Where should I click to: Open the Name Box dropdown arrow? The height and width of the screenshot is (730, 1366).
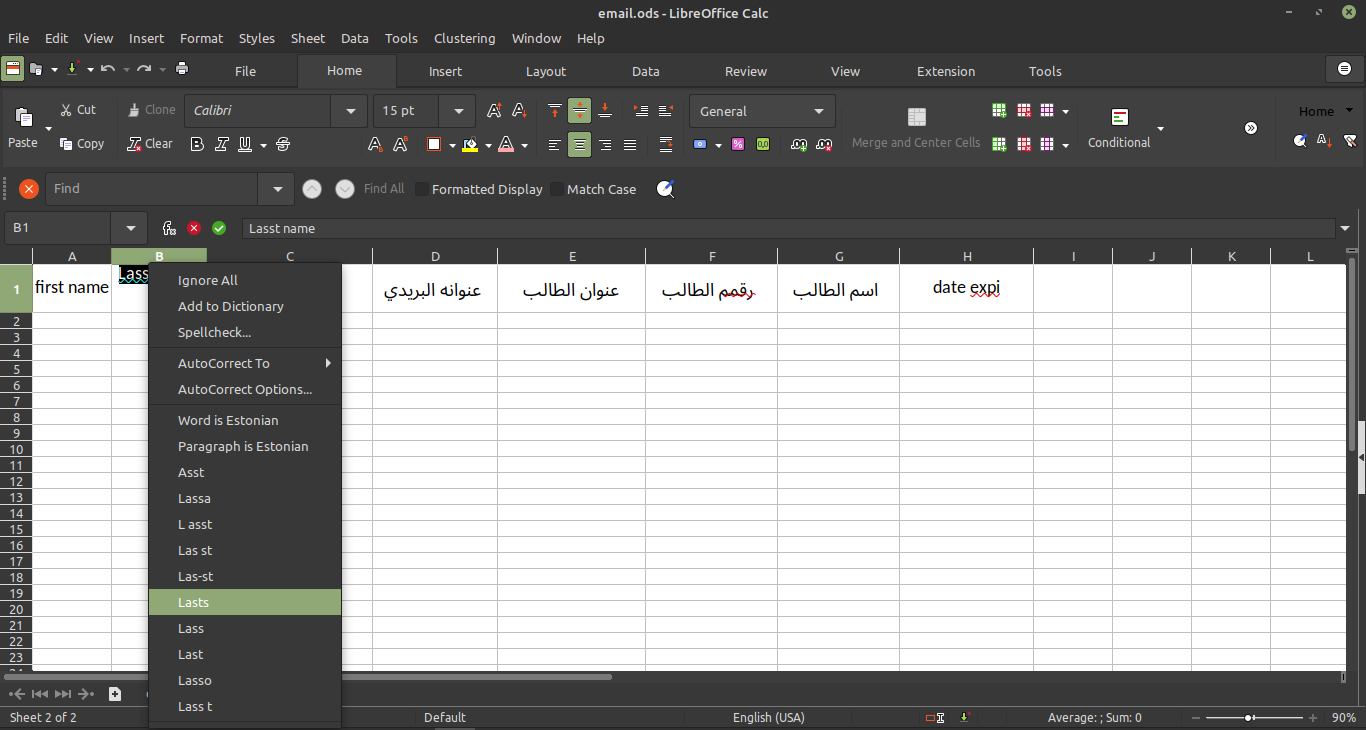[129, 228]
